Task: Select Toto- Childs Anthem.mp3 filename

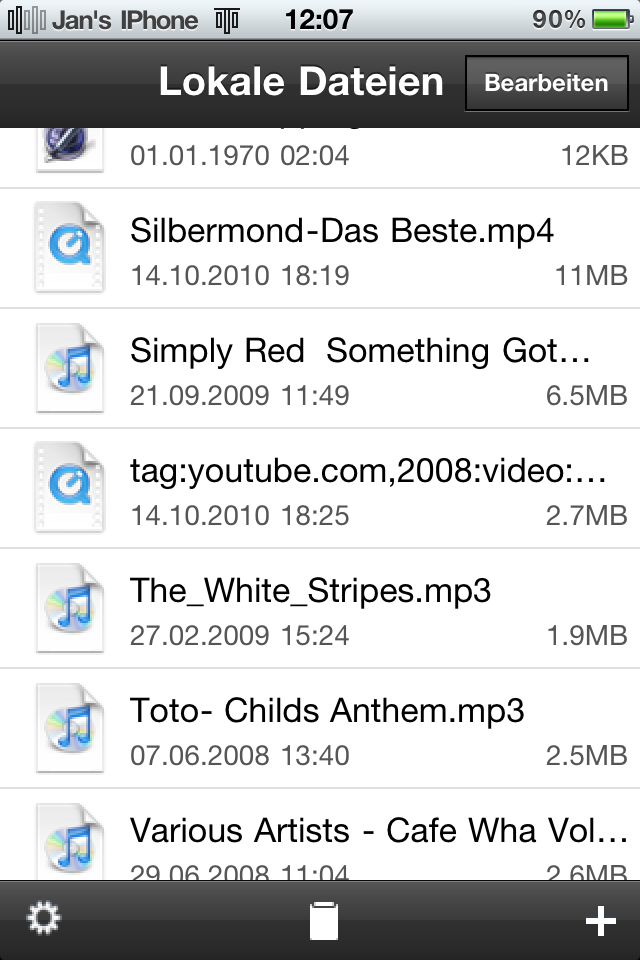Action: click(x=327, y=711)
